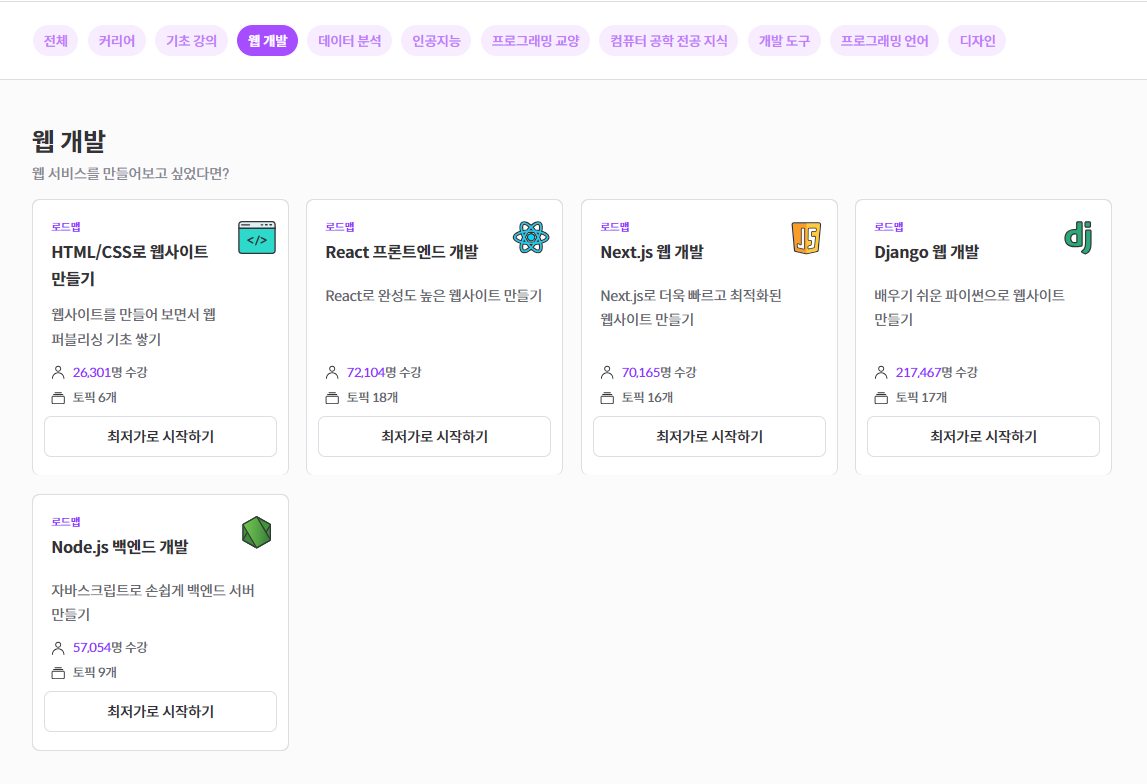
Task: Open the Node.js 백엔드 개발 title
Action: [x=119, y=547]
